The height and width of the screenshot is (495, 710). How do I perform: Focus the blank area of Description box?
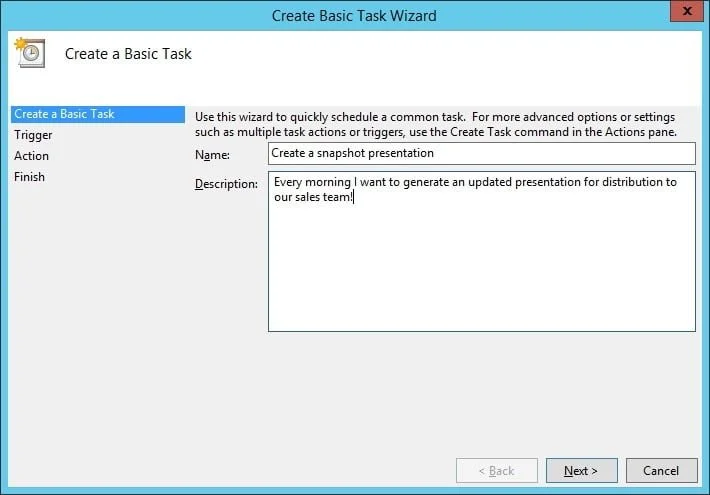[x=480, y=270]
